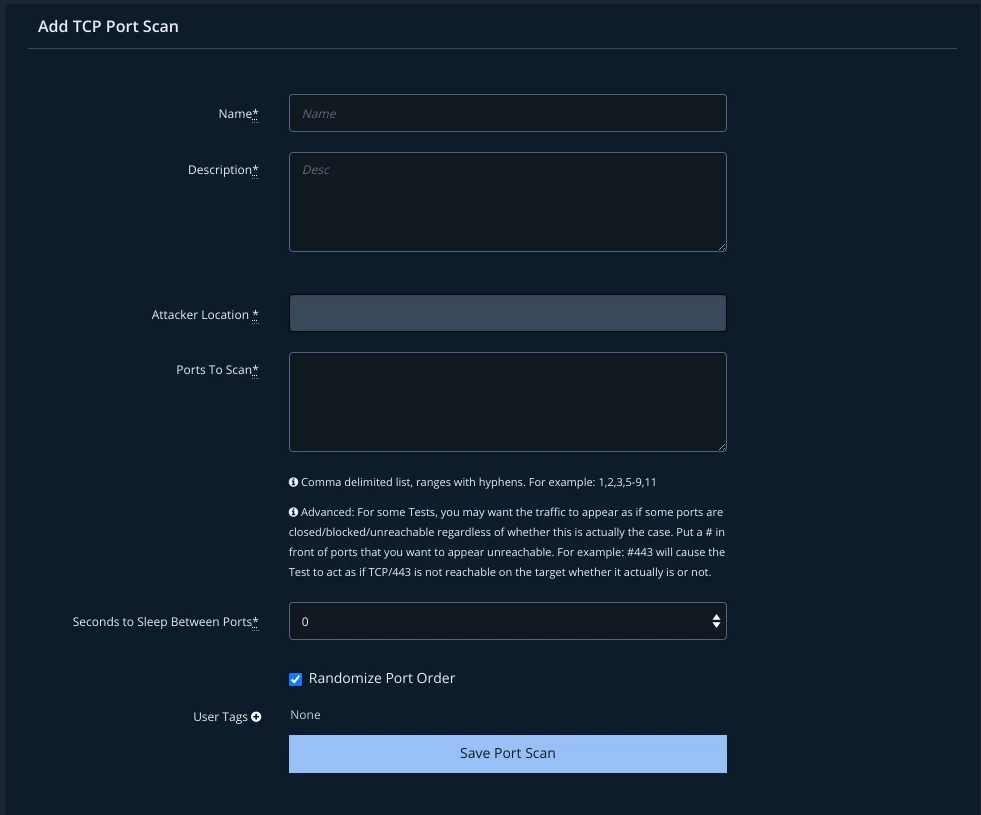The height and width of the screenshot is (815, 981).
Task: Click inside the Ports To Scan box
Action: [x=507, y=402]
